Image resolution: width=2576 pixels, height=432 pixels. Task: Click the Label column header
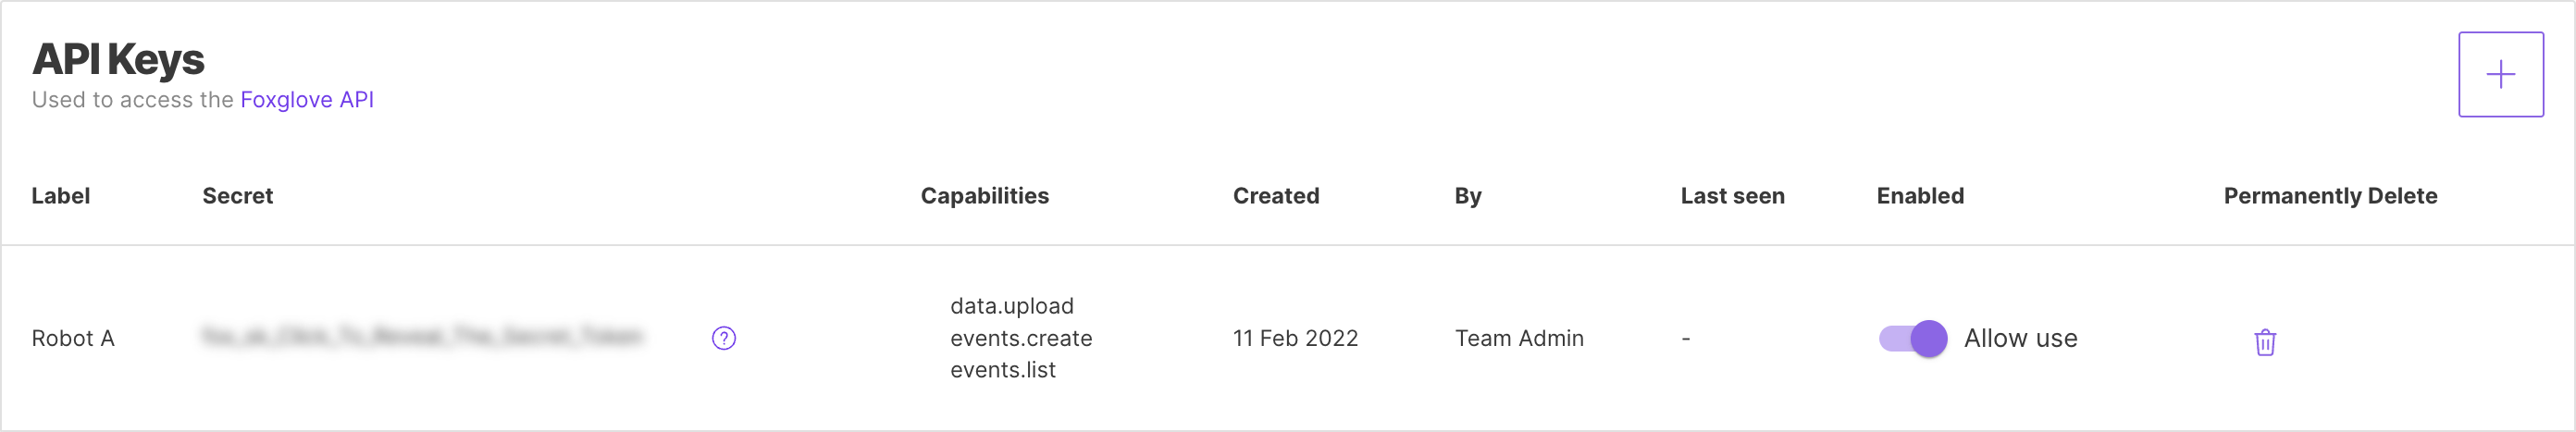point(61,196)
